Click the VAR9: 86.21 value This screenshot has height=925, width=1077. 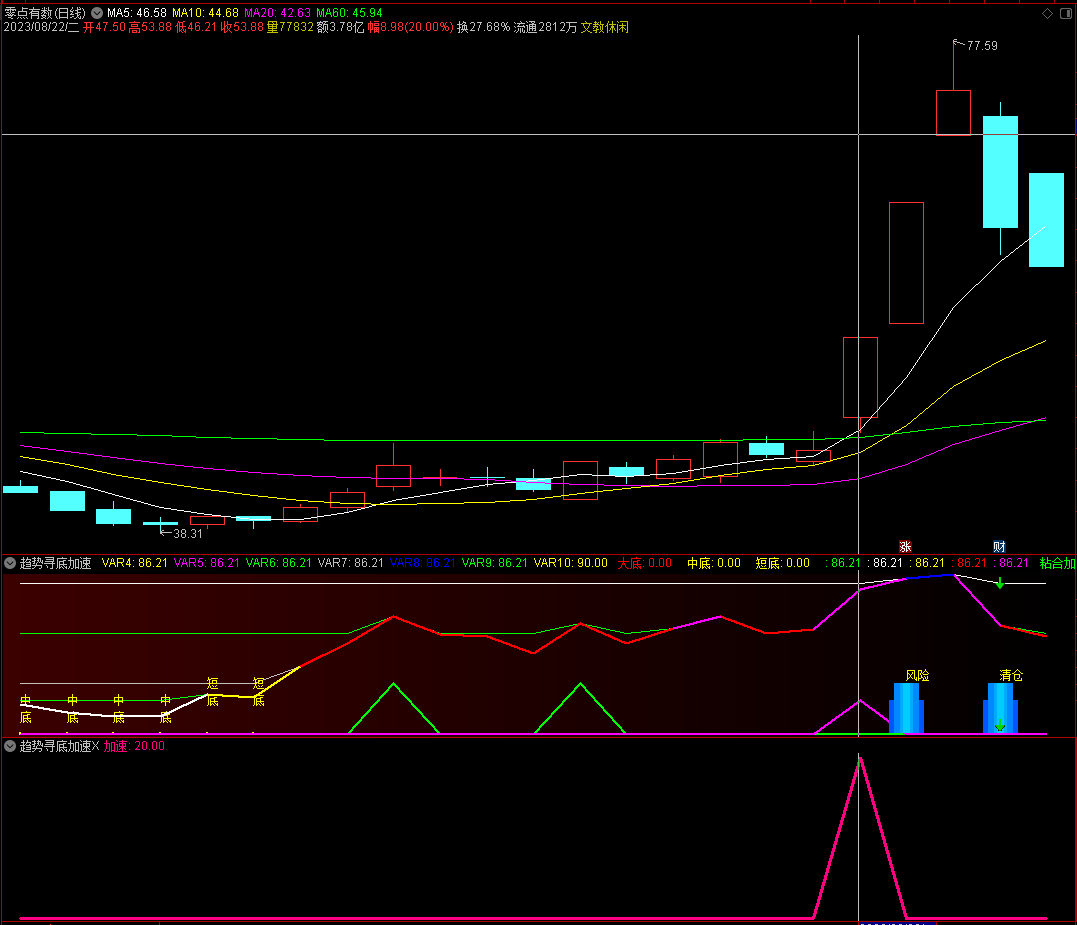tap(495, 563)
